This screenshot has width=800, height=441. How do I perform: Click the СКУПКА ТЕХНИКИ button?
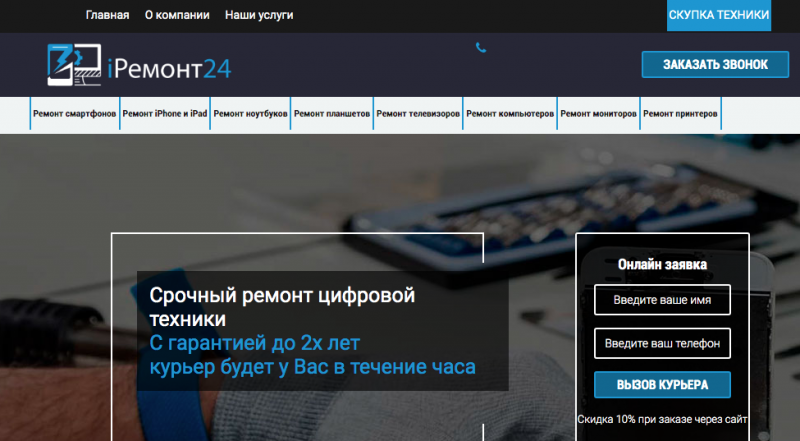719,15
